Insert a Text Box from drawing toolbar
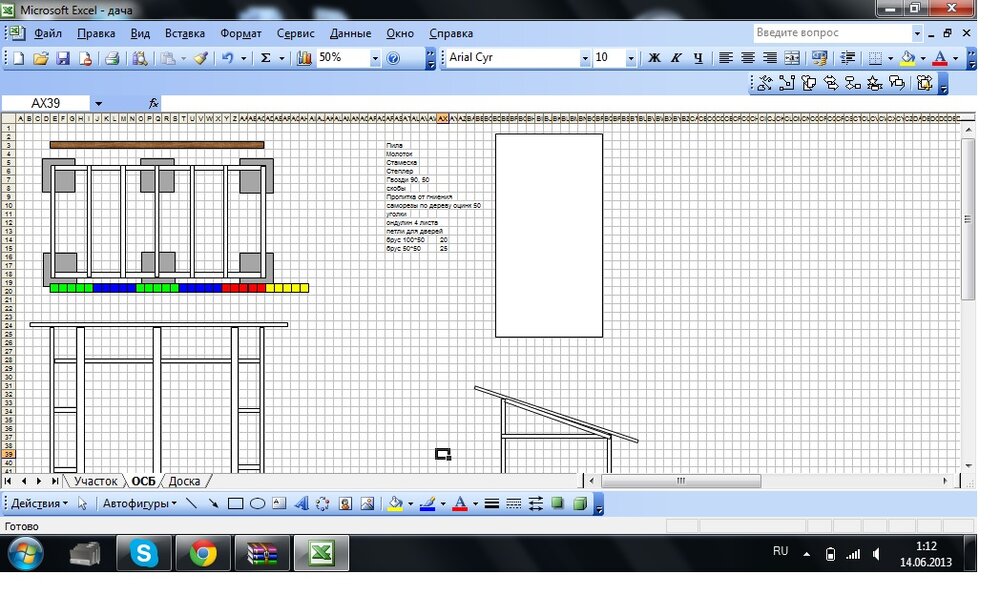The height and width of the screenshot is (595, 1000). tap(279, 503)
